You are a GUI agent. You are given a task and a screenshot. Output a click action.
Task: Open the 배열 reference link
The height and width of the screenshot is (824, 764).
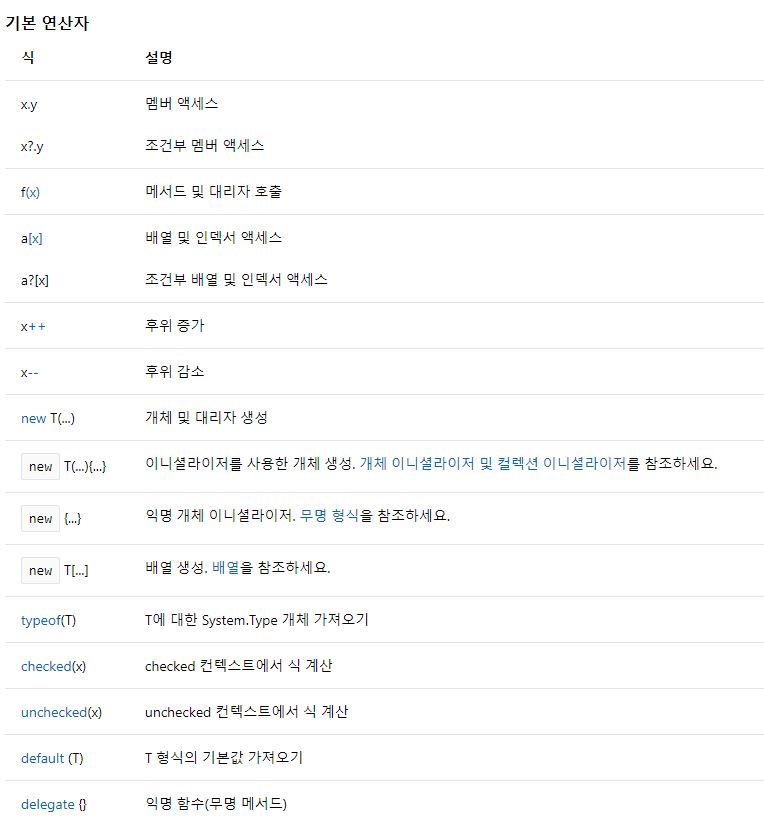click(x=225, y=568)
